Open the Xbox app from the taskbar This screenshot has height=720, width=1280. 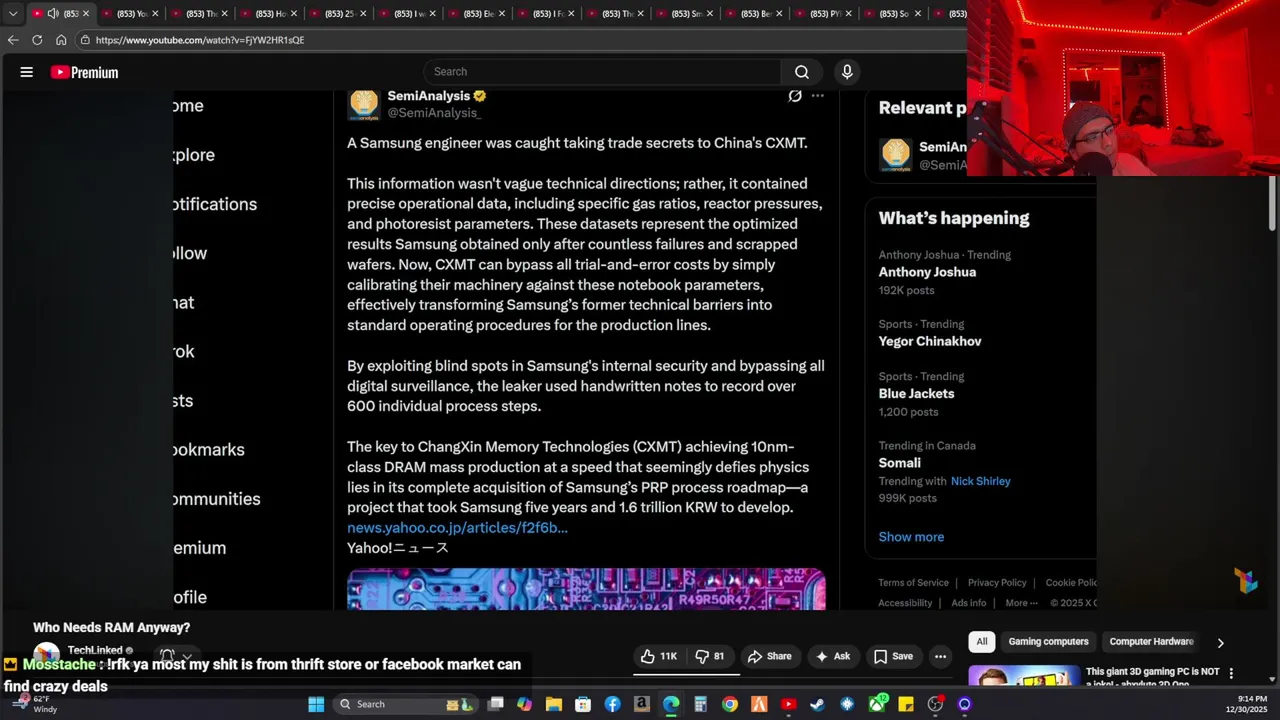pos(877,704)
